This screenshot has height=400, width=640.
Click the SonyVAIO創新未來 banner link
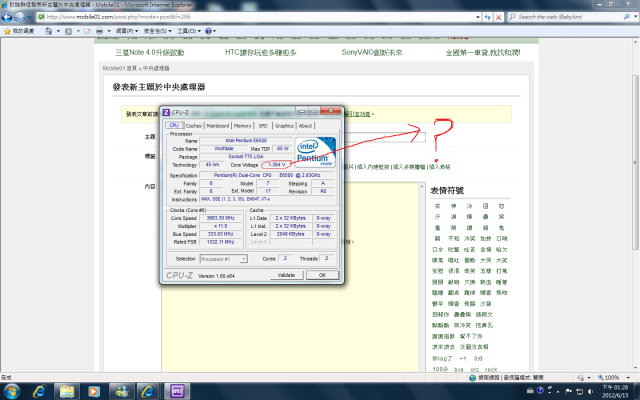[x=372, y=52]
